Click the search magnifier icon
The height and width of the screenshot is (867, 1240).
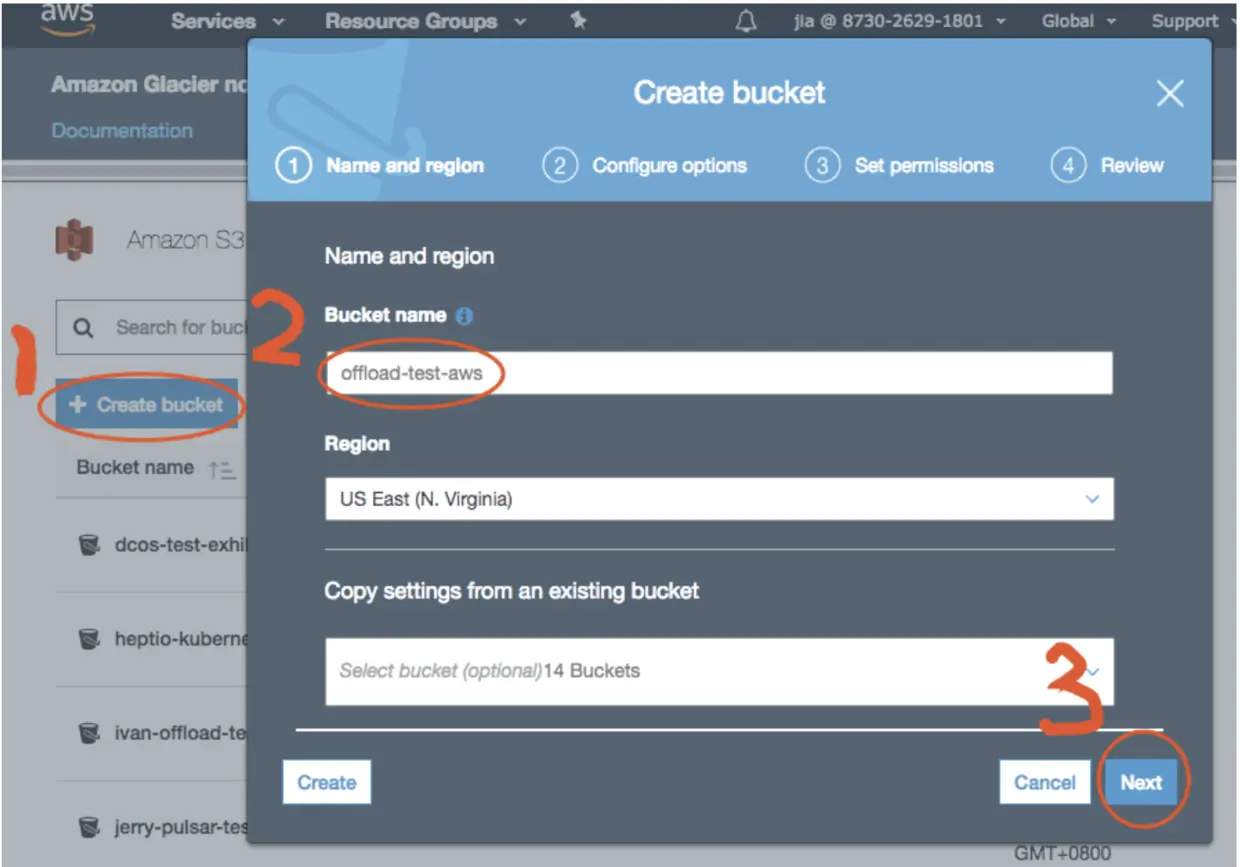click(84, 328)
